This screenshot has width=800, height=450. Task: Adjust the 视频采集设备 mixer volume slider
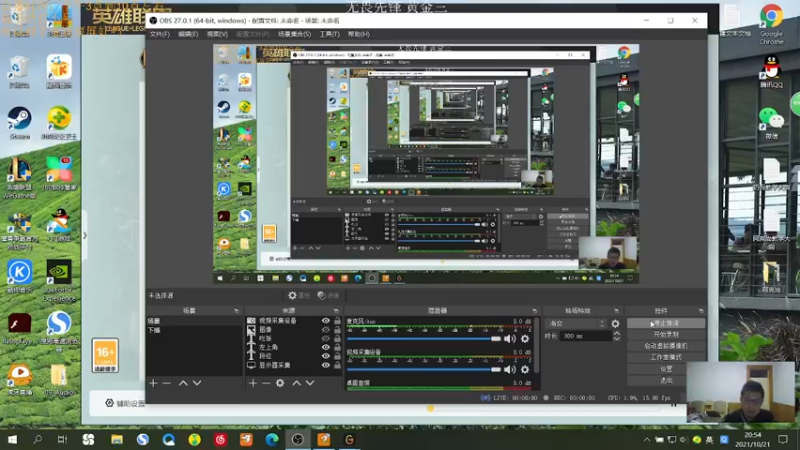(424, 369)
